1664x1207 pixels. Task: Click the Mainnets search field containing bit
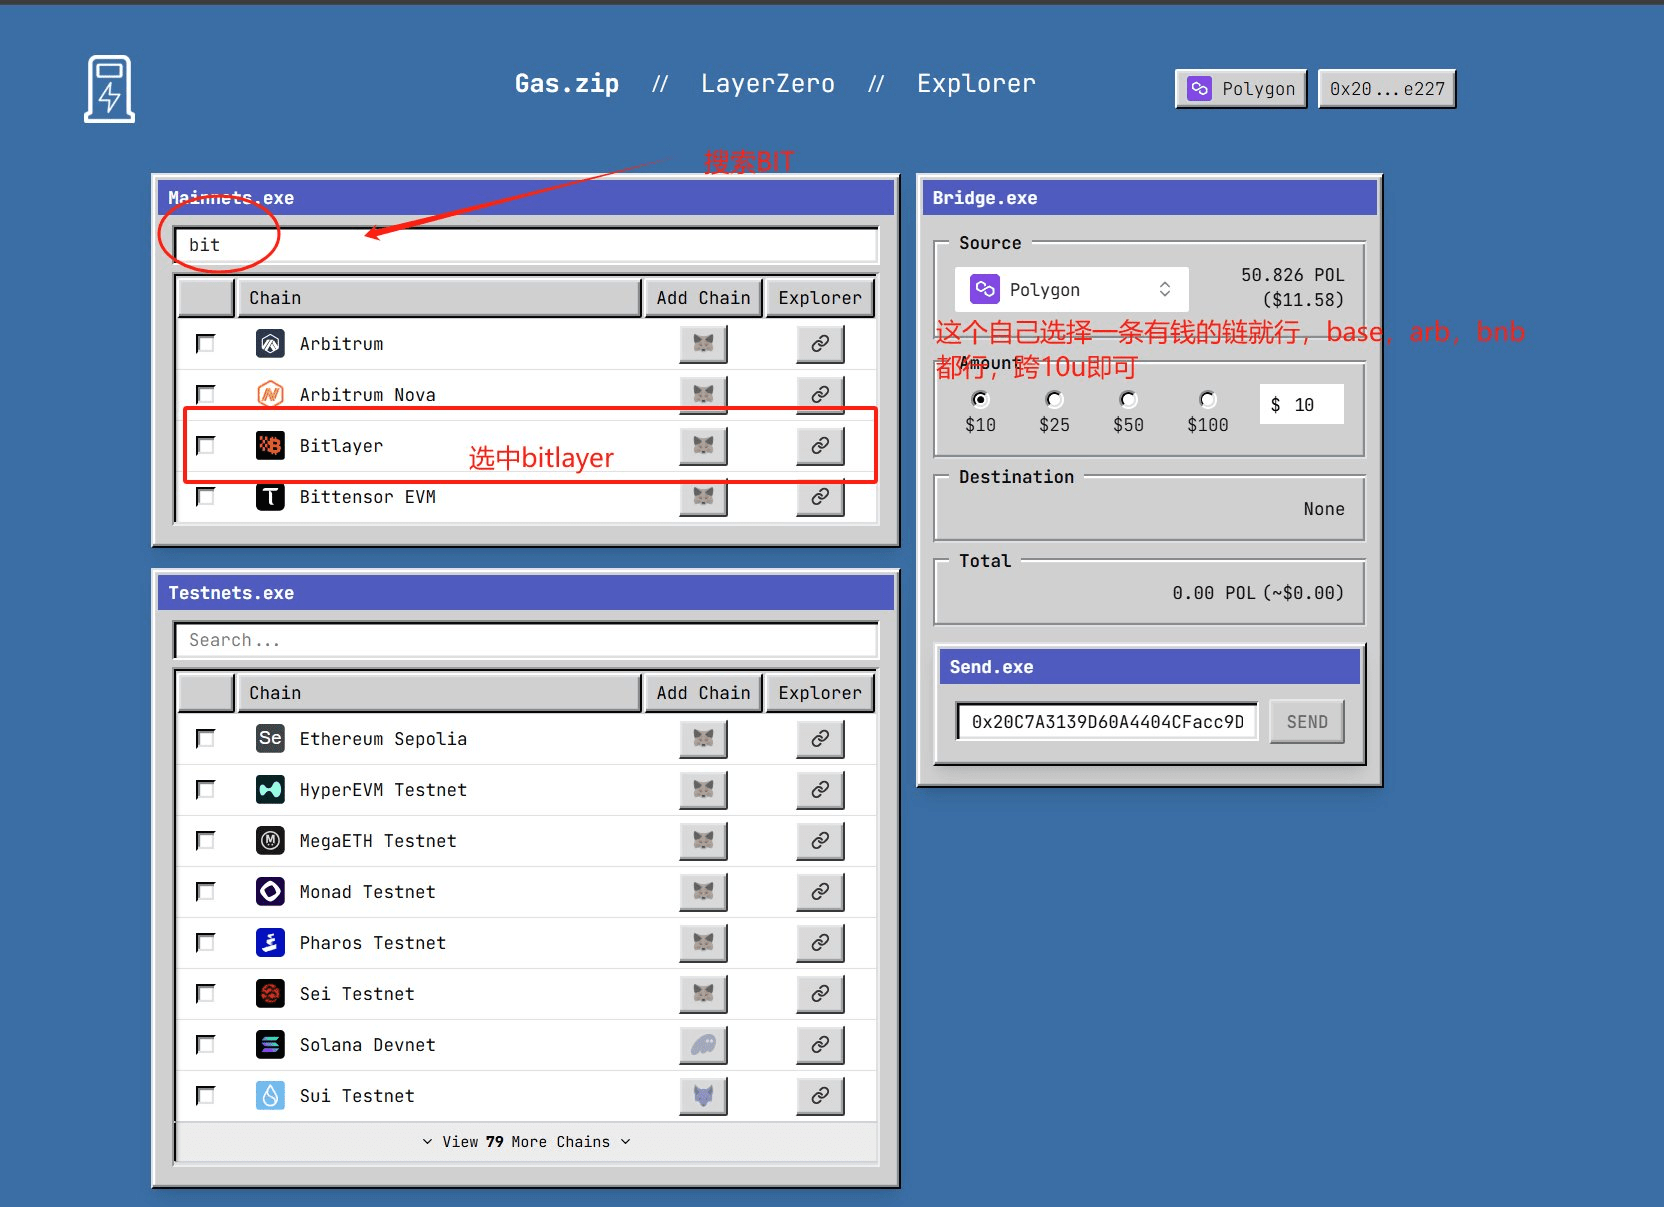pyautogui.click(x=526, y=245)
